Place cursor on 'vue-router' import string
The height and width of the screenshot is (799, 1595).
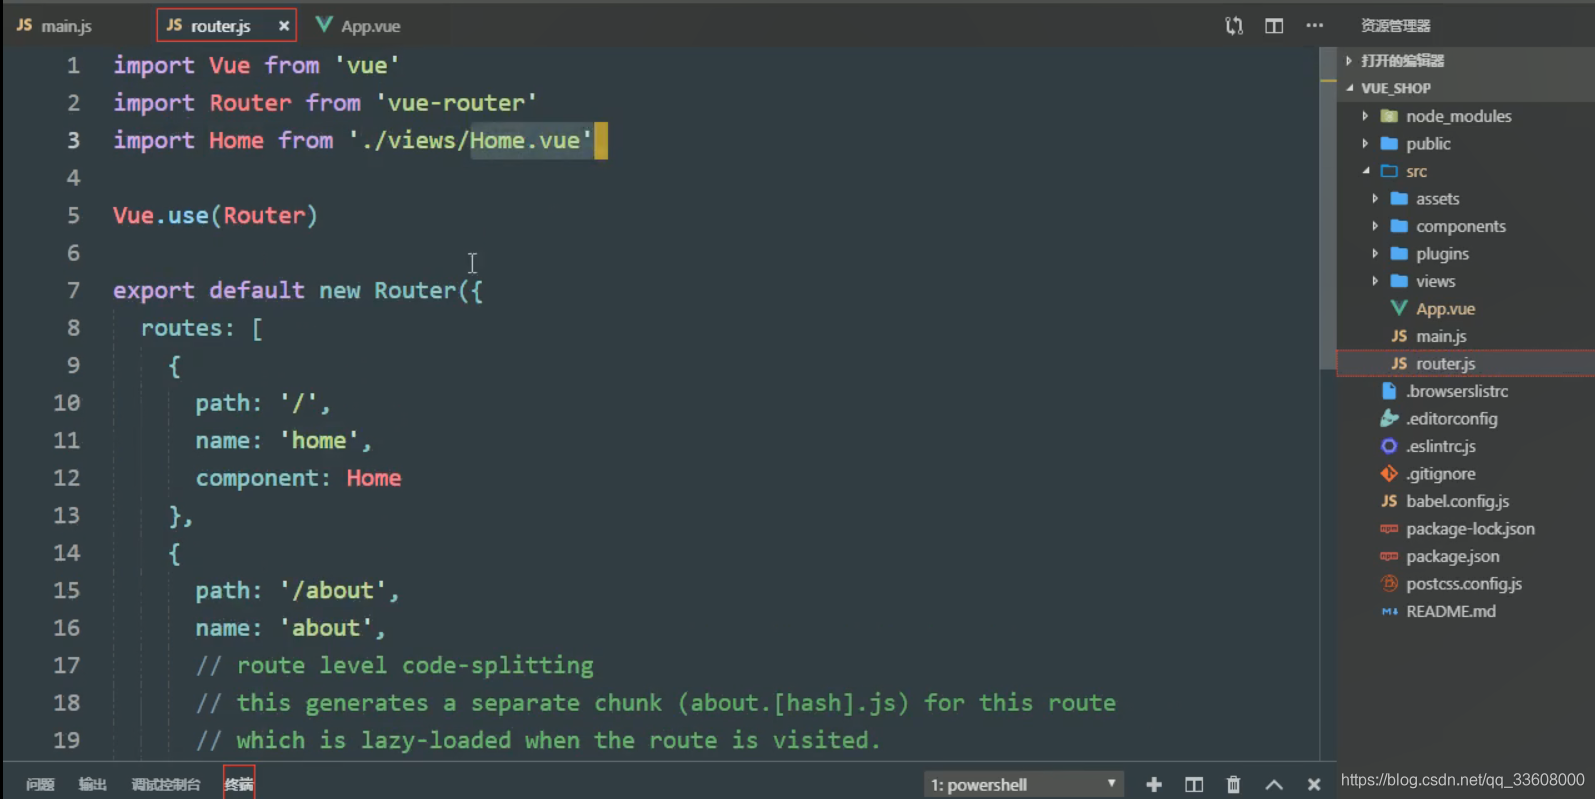point(456,103)
